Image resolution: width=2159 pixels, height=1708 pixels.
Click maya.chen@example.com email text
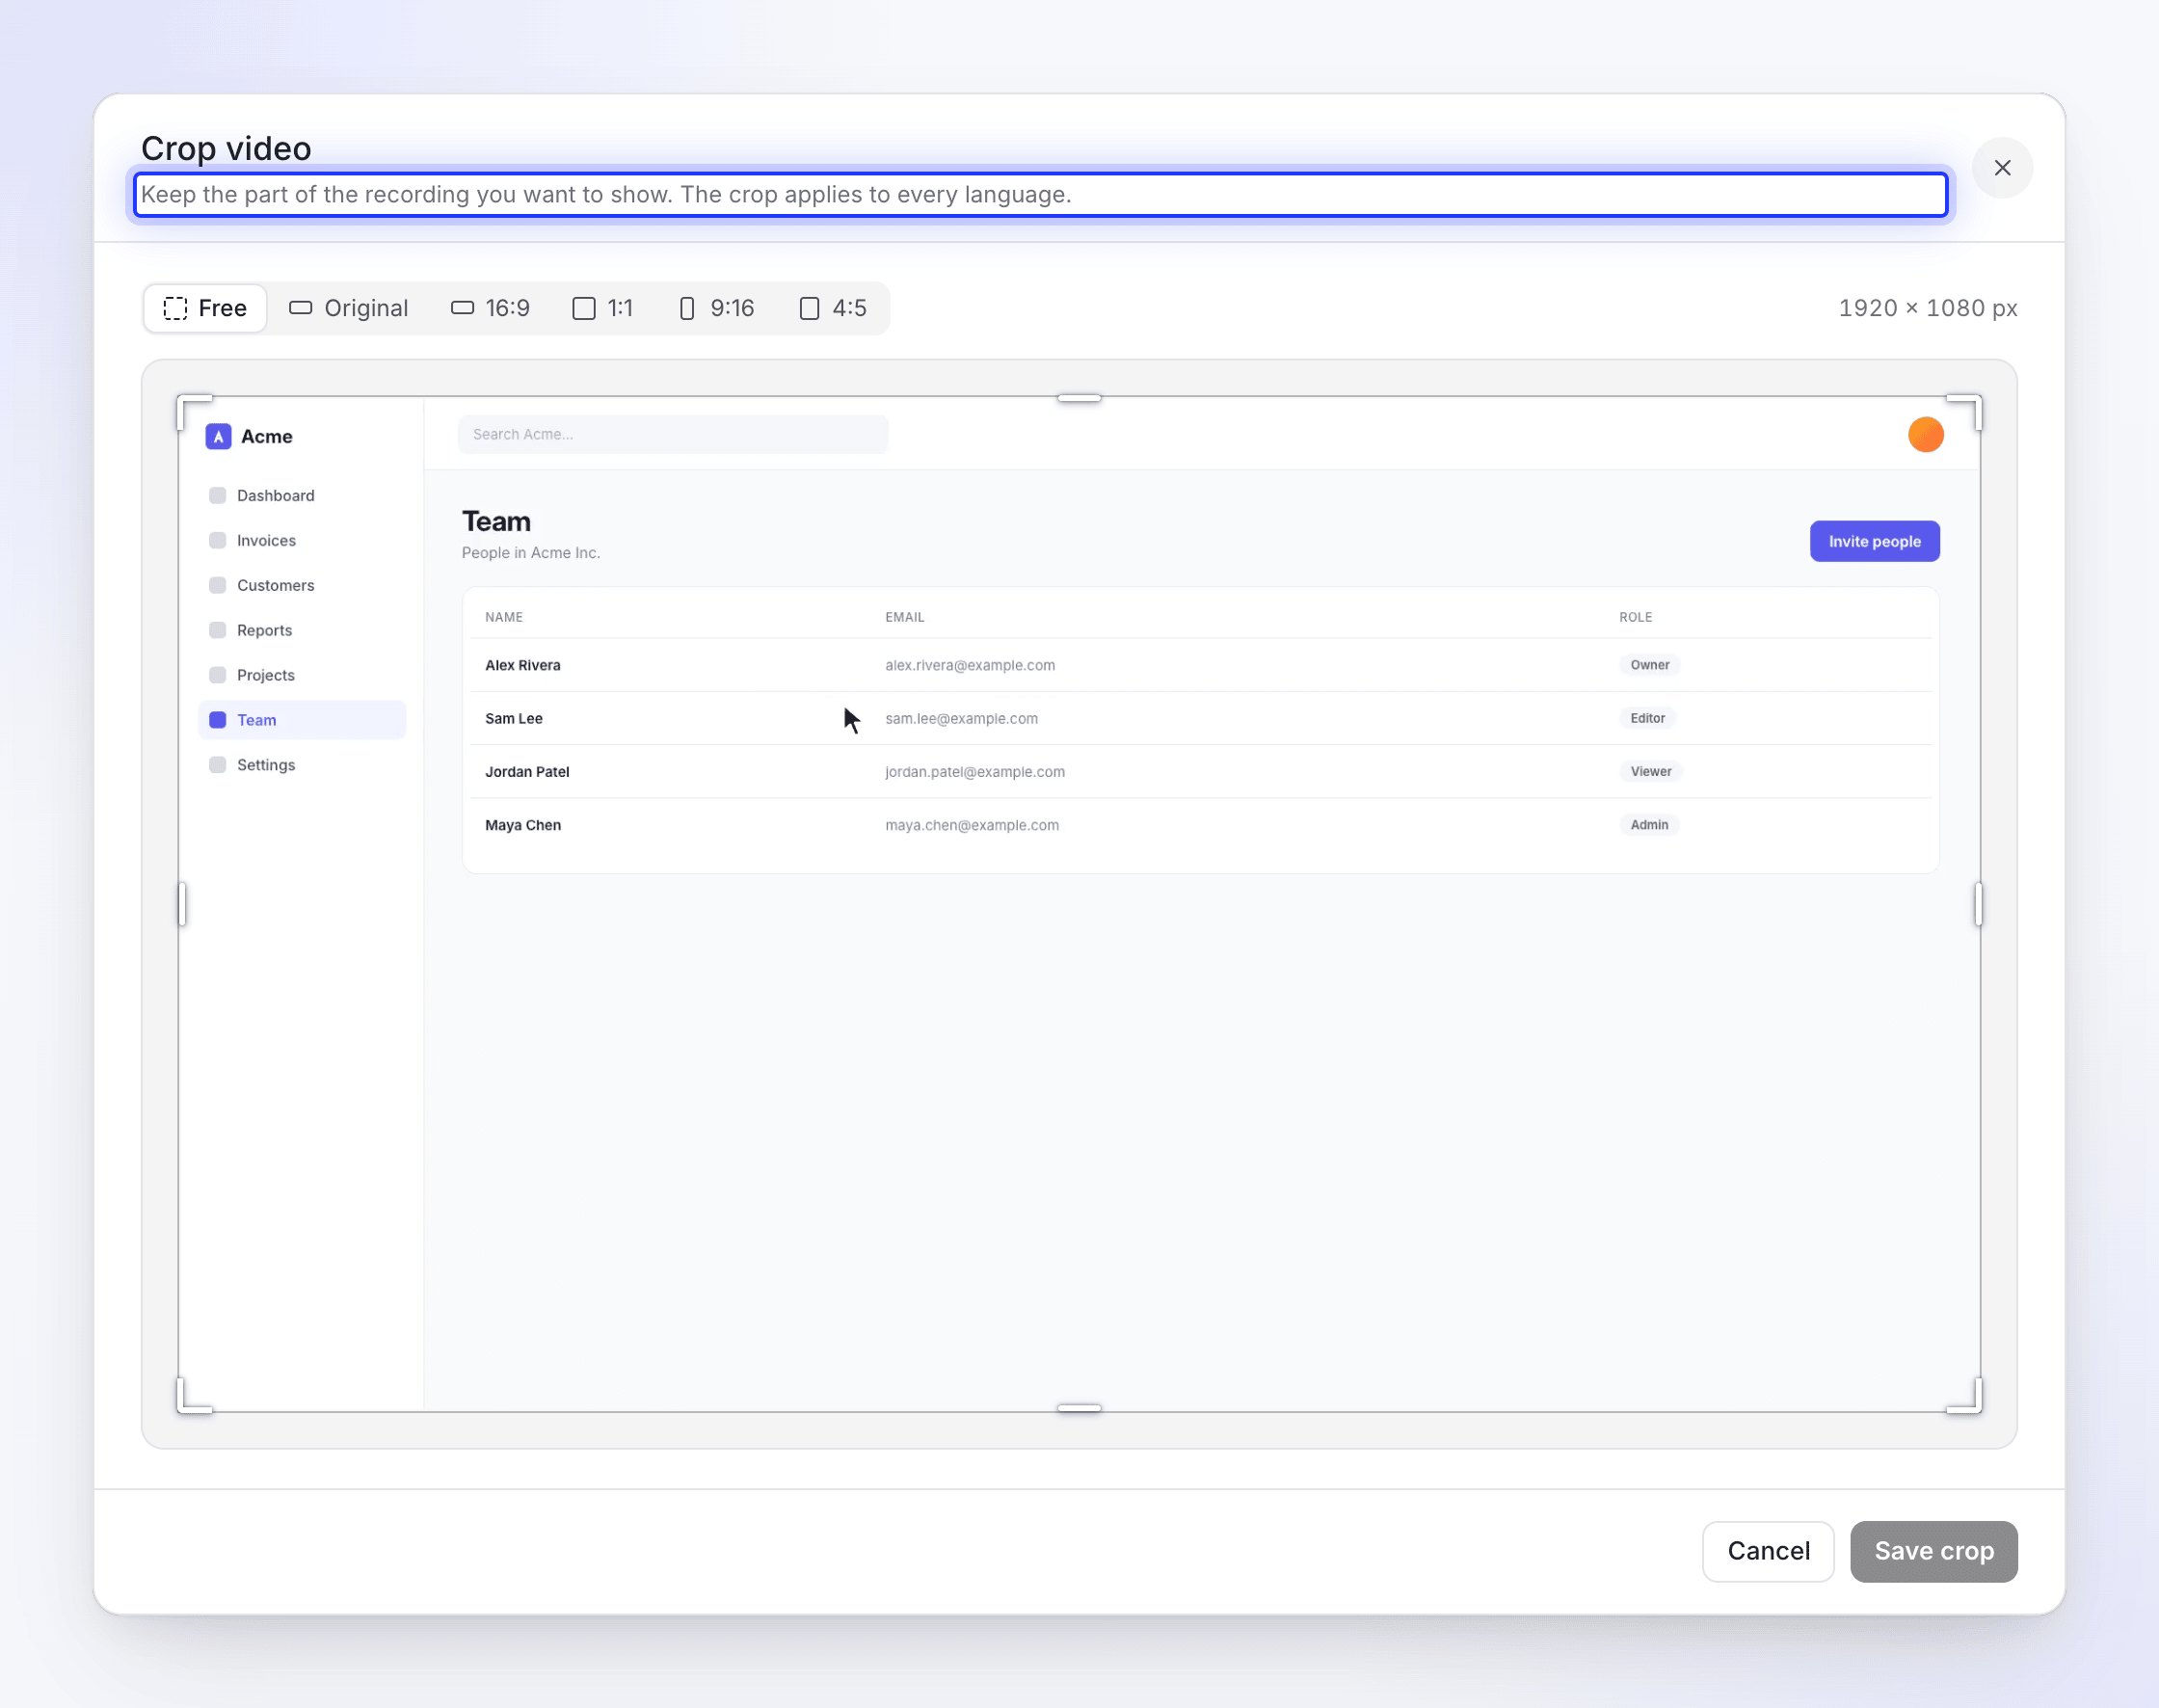(x=972, y=825)
